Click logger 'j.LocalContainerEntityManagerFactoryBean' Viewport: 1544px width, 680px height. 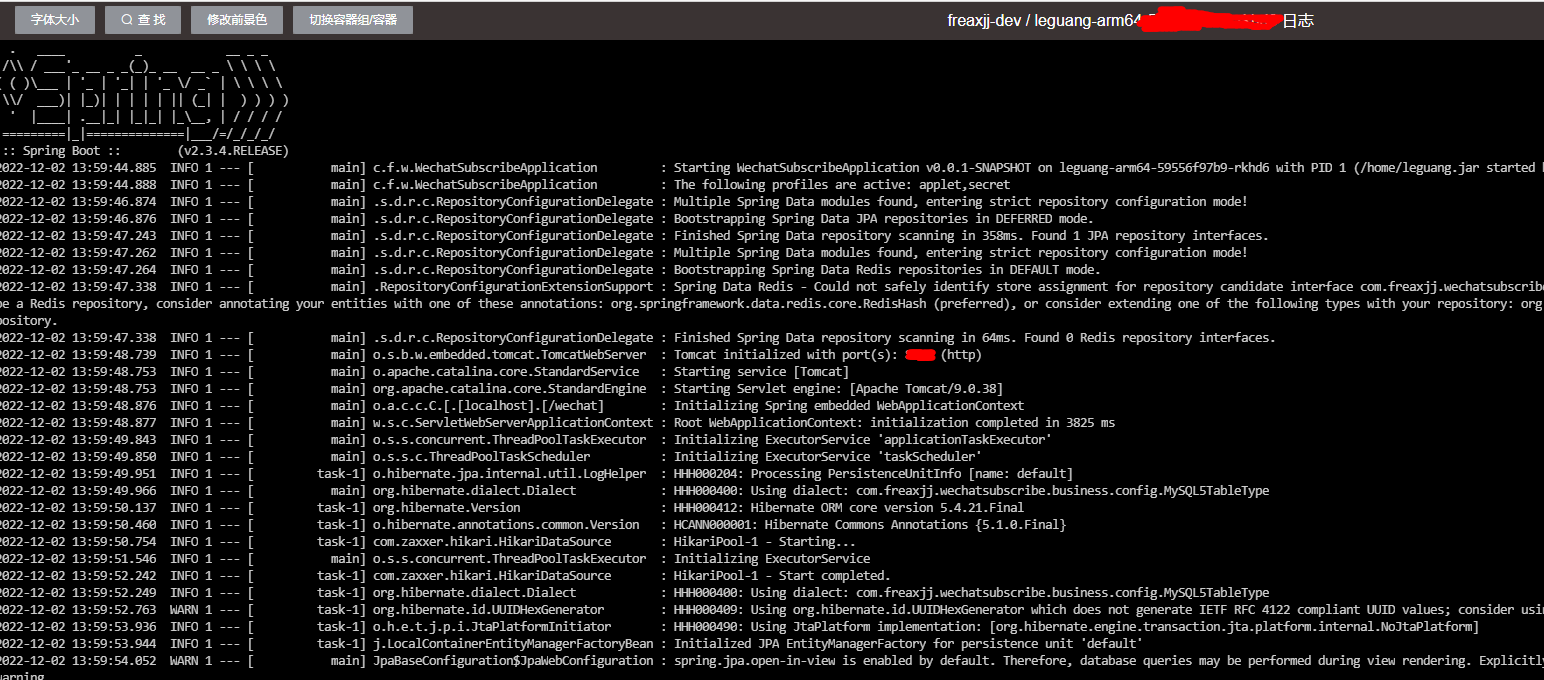(x=513, y=644)
